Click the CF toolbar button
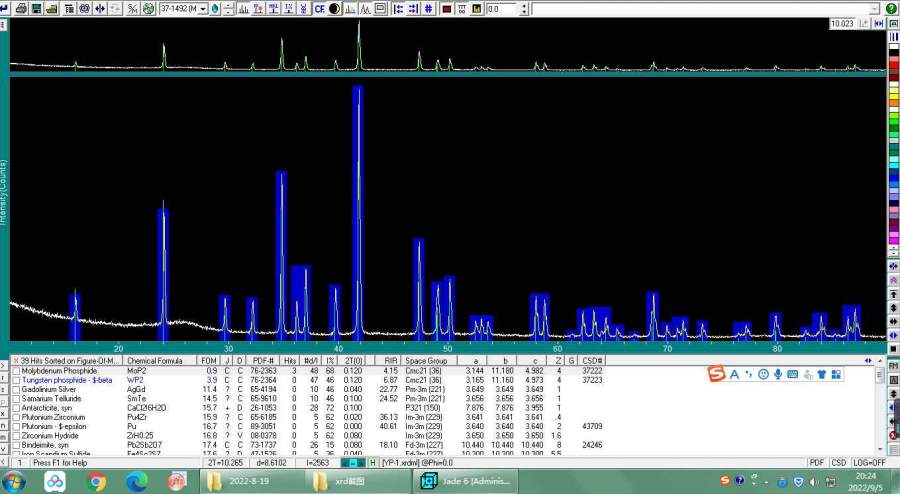The image size is (900, 494). (x=319, y=8)
